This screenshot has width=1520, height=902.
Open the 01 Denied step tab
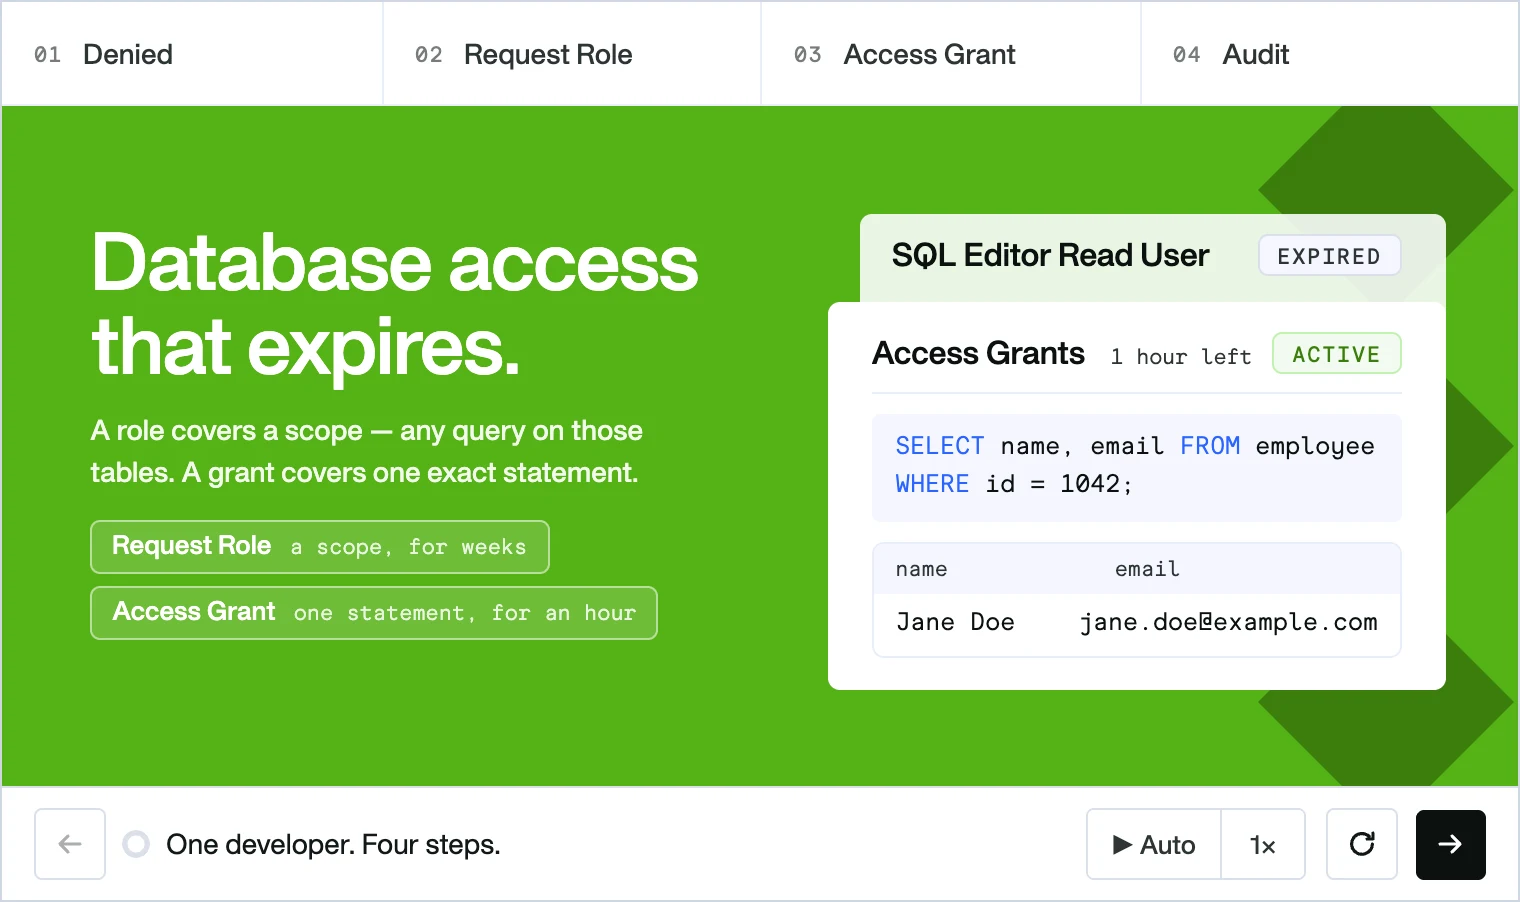pos(192,54)
